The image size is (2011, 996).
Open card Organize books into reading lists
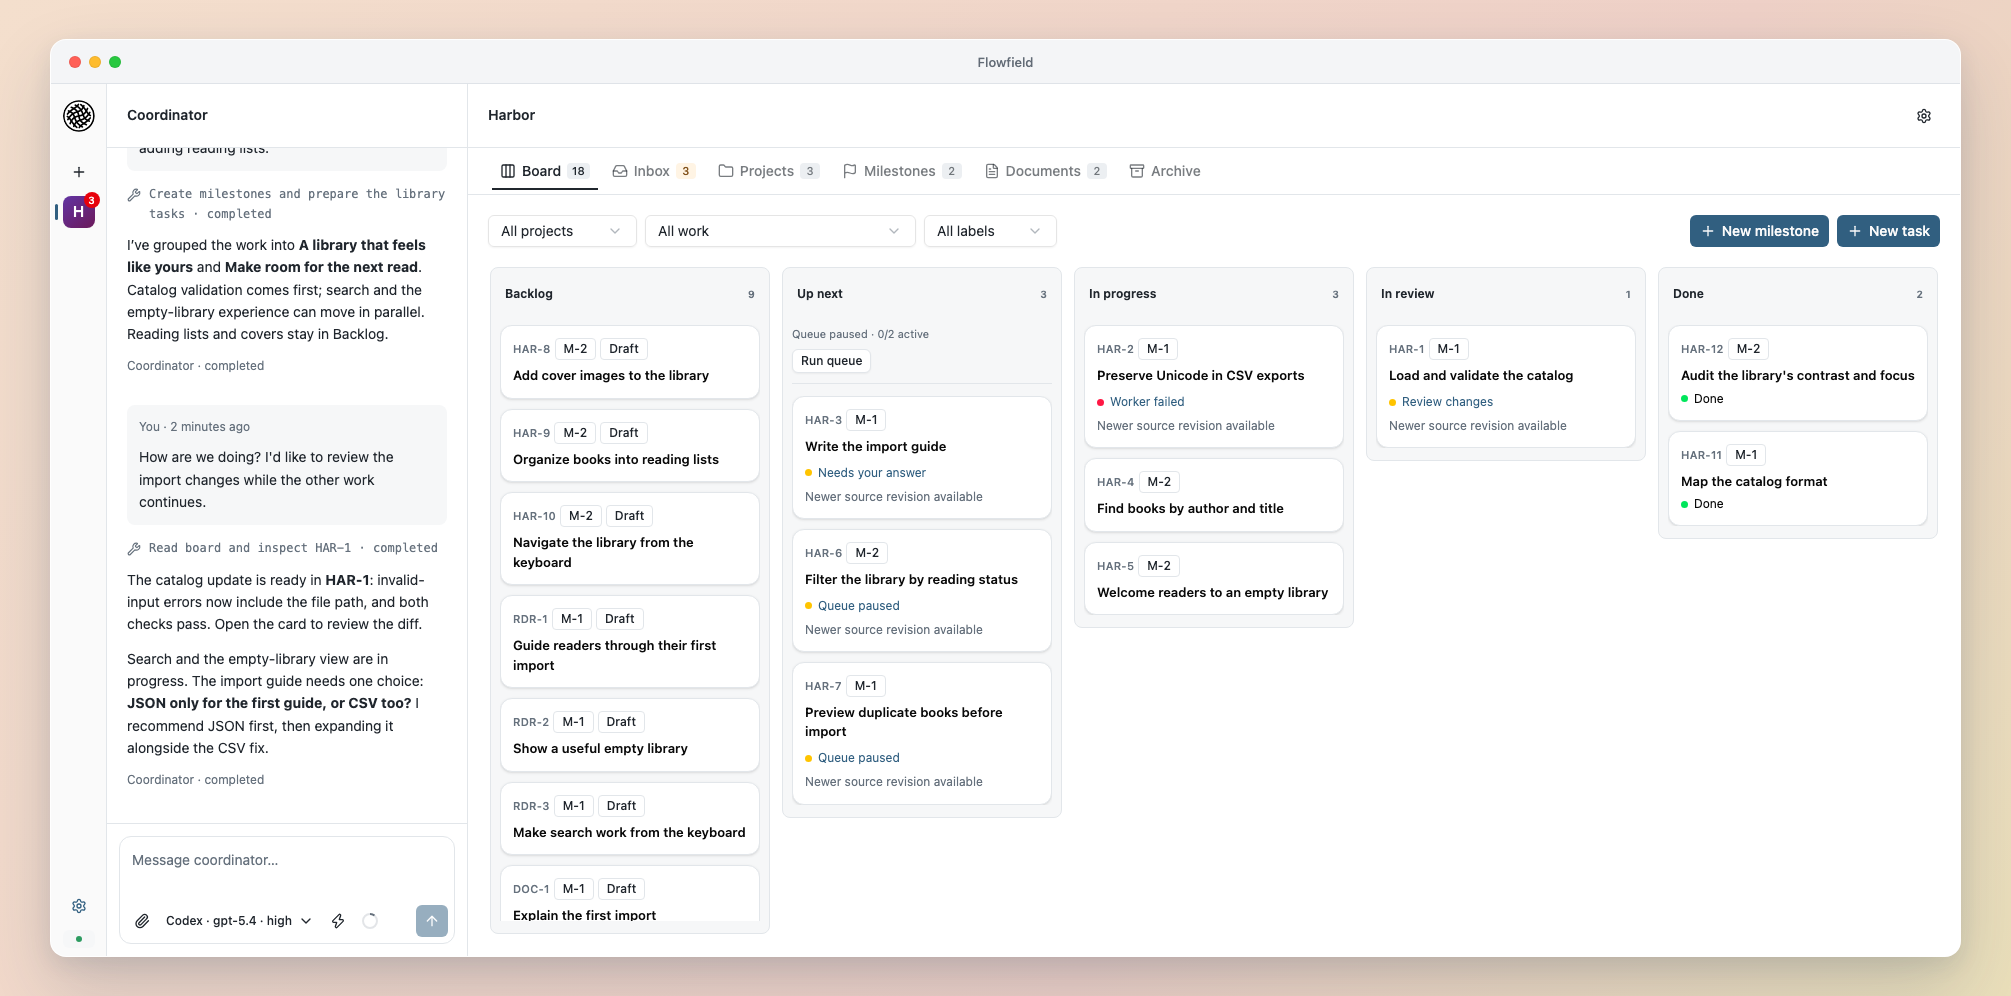[x=630, y=446]
